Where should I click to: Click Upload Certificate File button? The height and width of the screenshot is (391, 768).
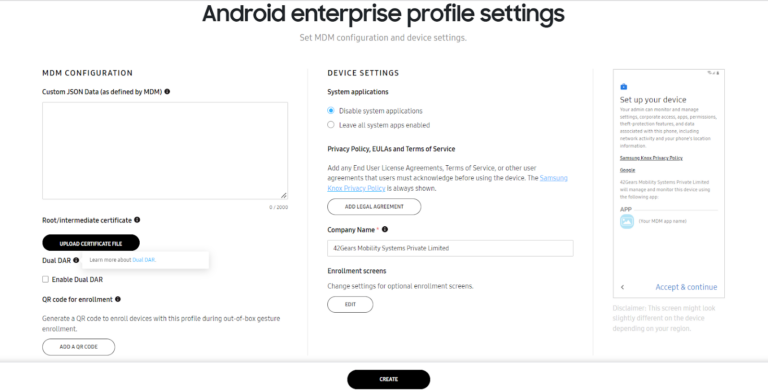pyautogui.click(x=91, y=243)
